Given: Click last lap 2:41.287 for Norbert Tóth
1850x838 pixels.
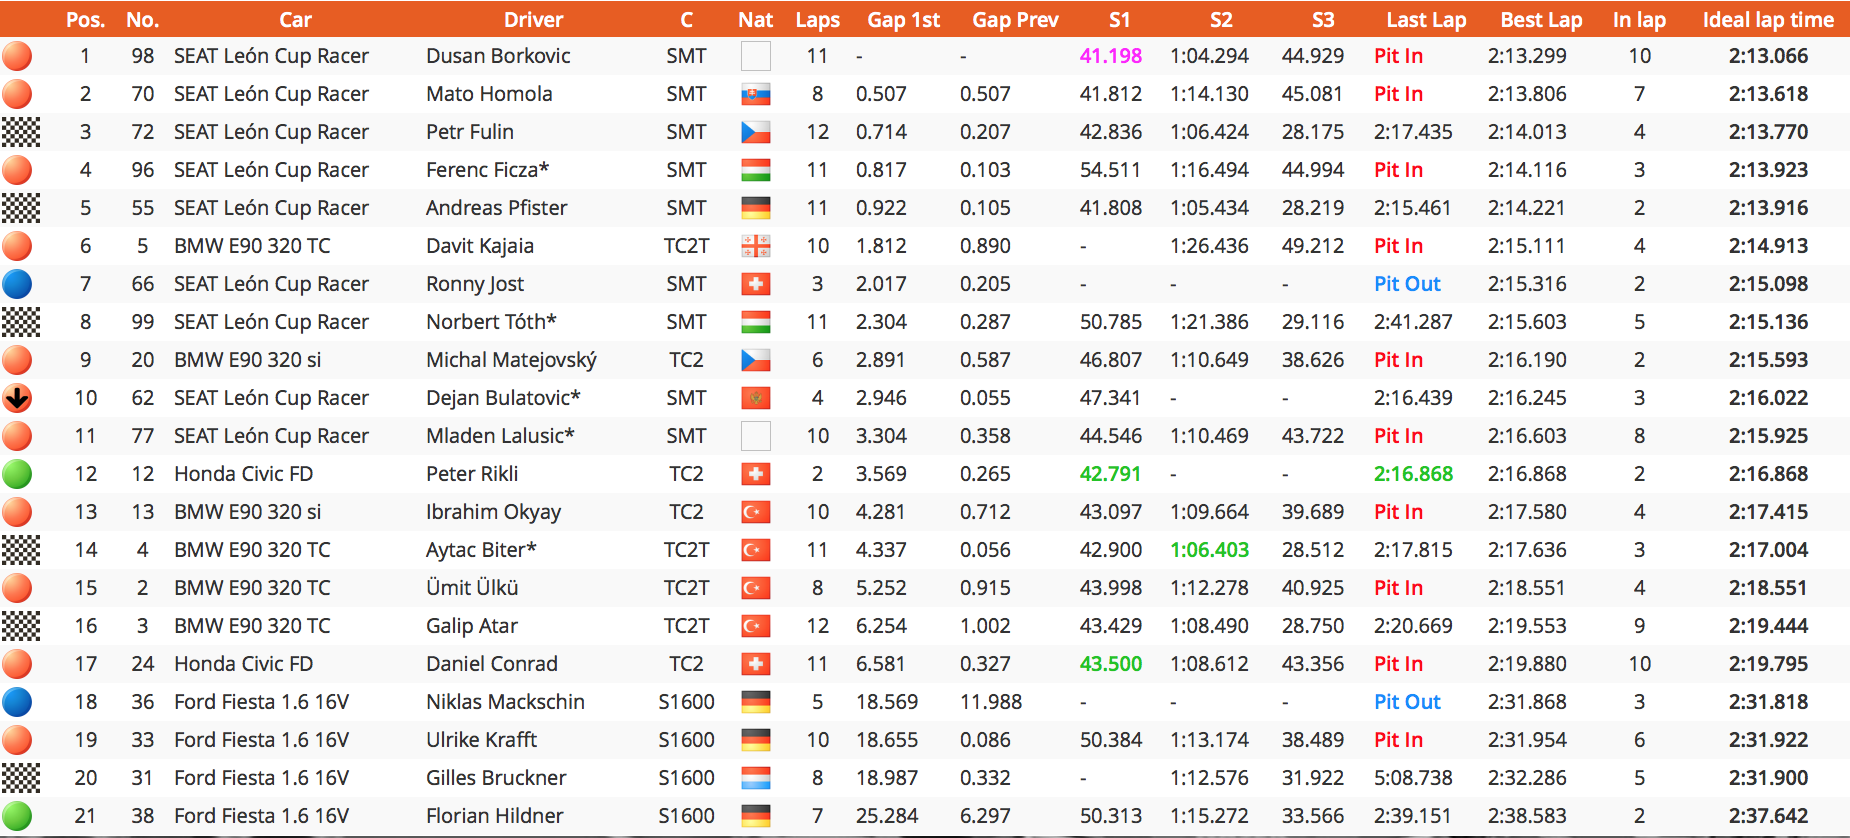Looking at the screenshot, I should point(1413,322).
